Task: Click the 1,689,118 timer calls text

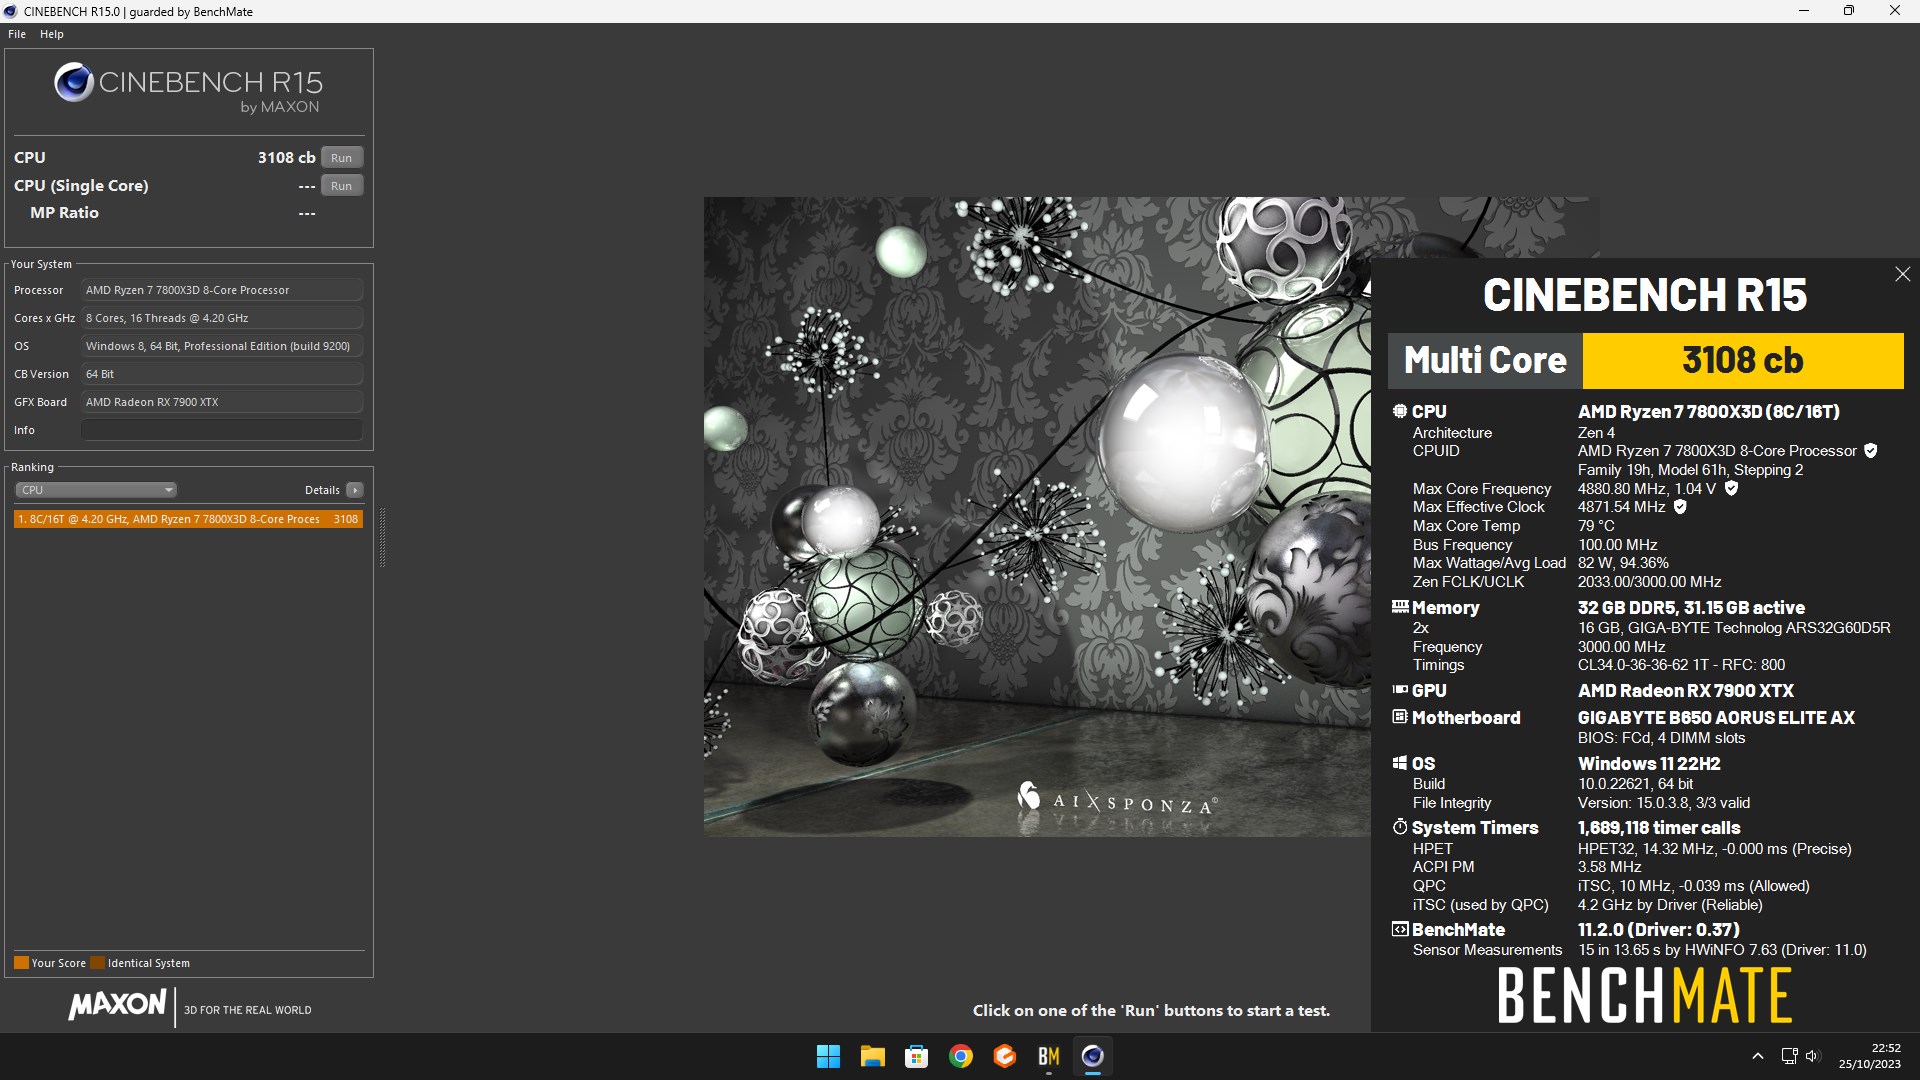Action: (x=1659, y=827)
